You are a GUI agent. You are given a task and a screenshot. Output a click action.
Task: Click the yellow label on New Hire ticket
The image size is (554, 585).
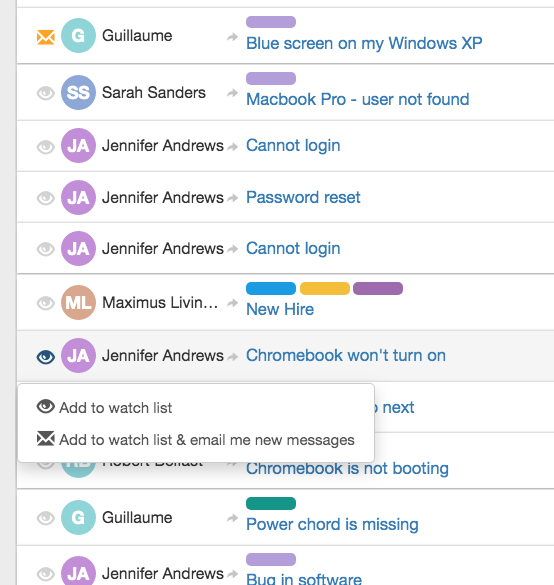(x=325, y=288)
